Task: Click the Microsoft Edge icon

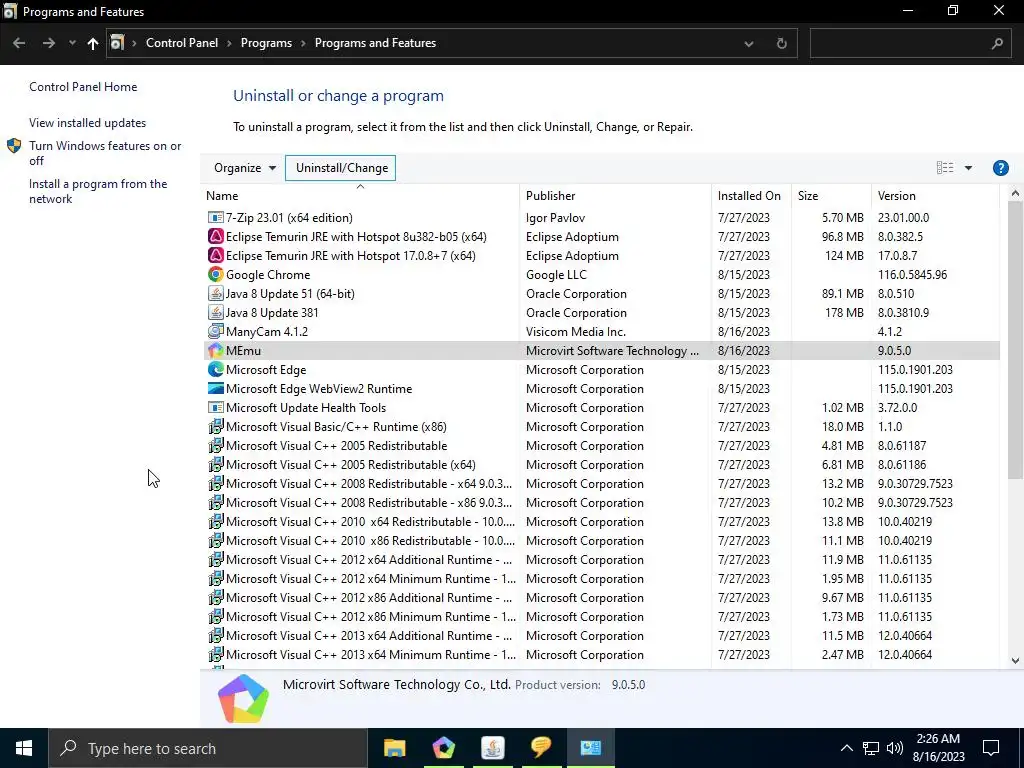Action: (216, 369)
